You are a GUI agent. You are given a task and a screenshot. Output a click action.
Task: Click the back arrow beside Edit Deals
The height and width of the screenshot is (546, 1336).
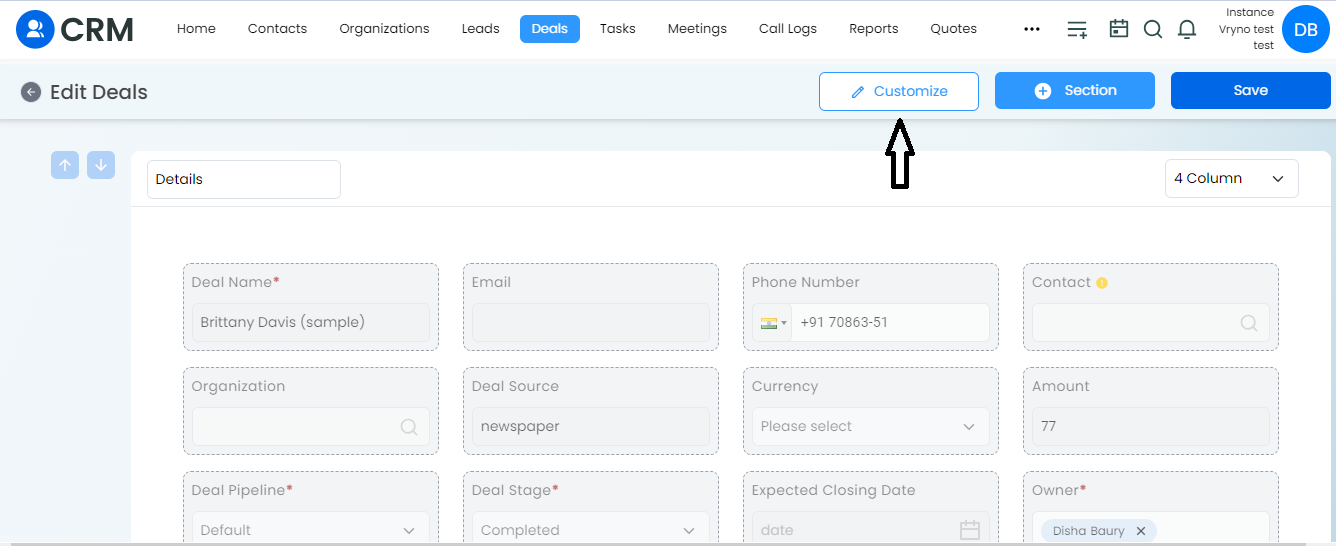tap(31, 92)
